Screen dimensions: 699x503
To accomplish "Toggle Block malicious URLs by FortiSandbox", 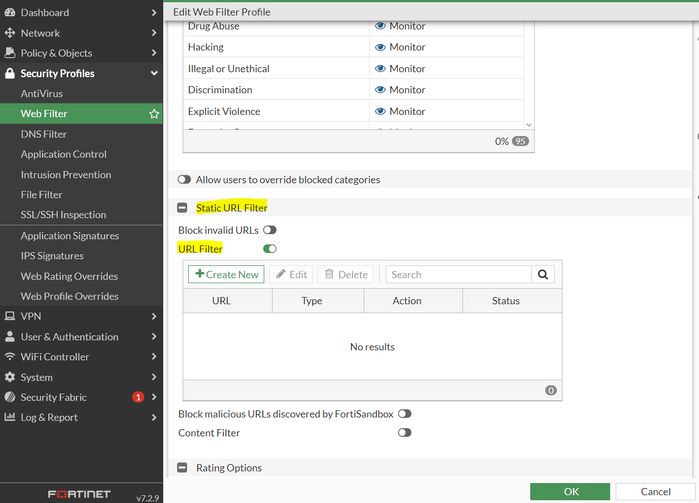I will [x=405, y=414].
